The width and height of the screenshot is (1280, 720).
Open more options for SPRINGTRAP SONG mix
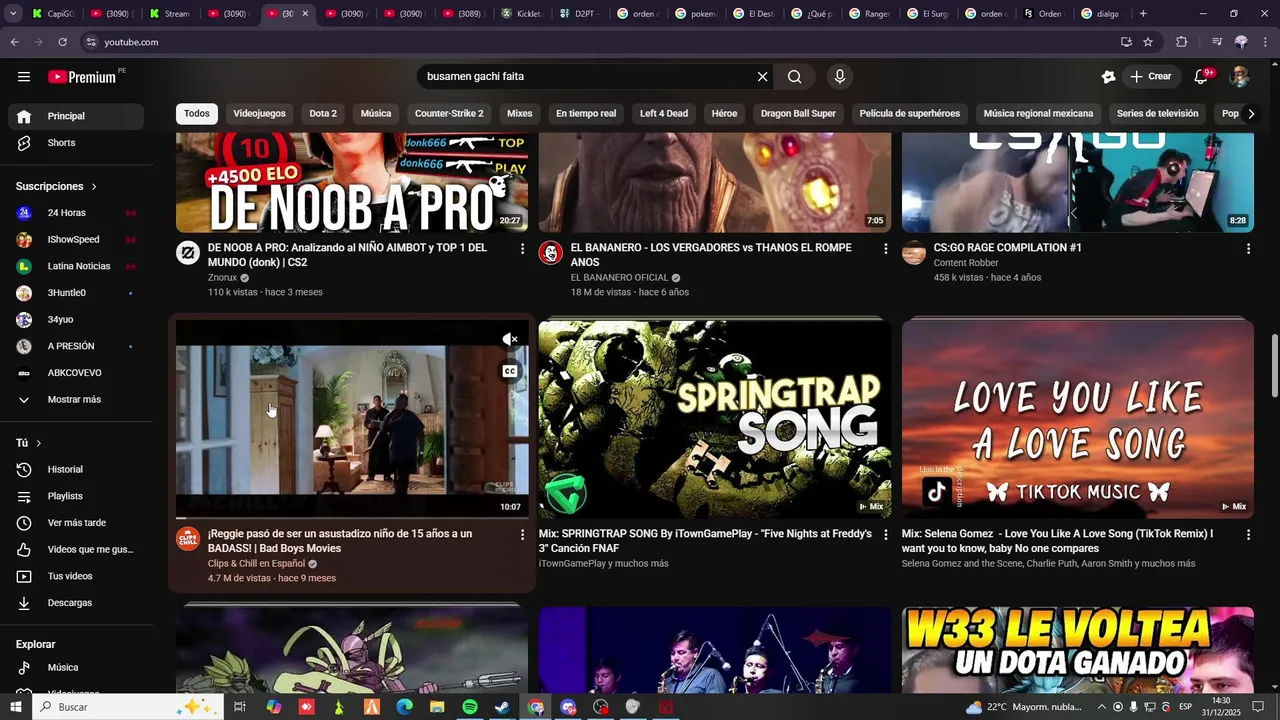885,535
